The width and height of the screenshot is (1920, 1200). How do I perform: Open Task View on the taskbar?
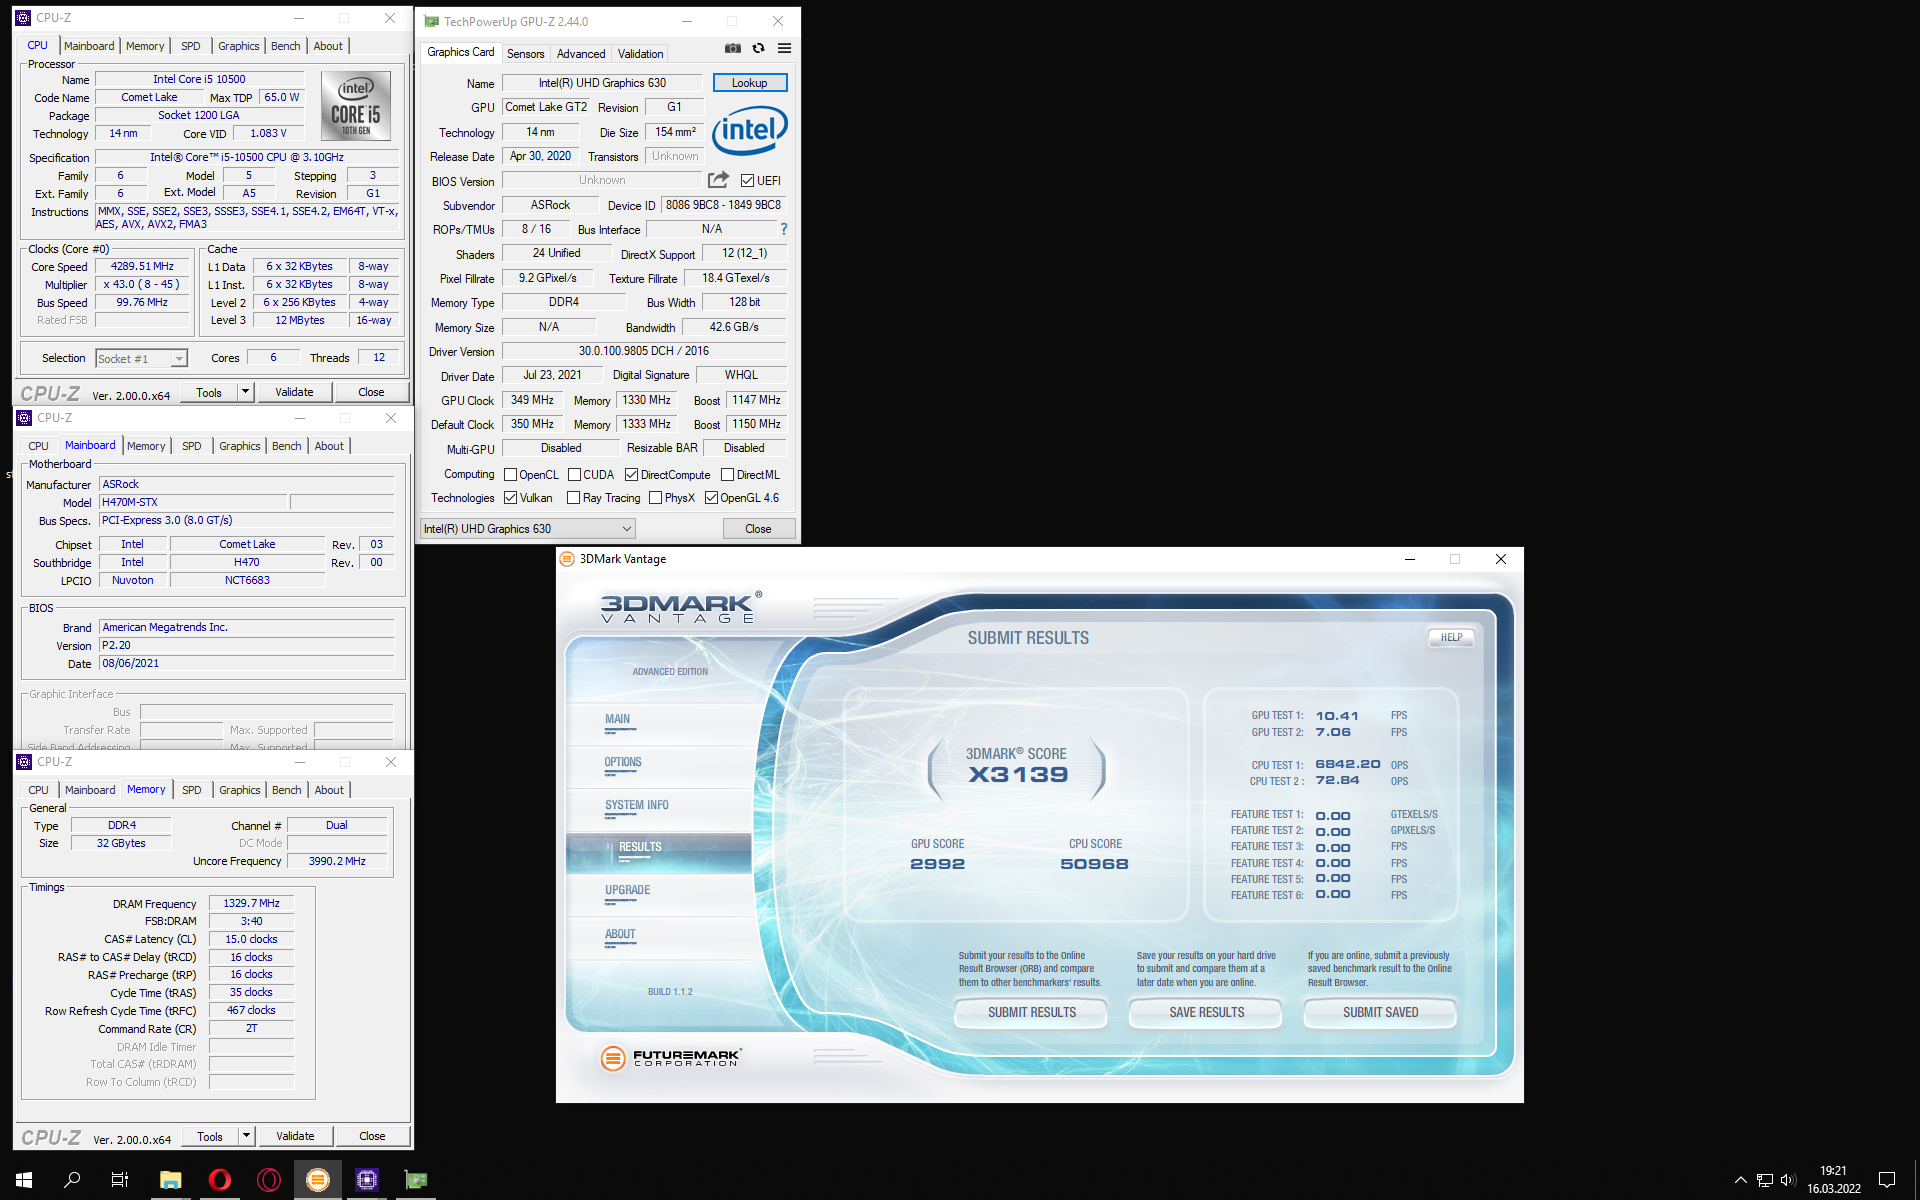pyautogui.click(x=120, y=1180)
